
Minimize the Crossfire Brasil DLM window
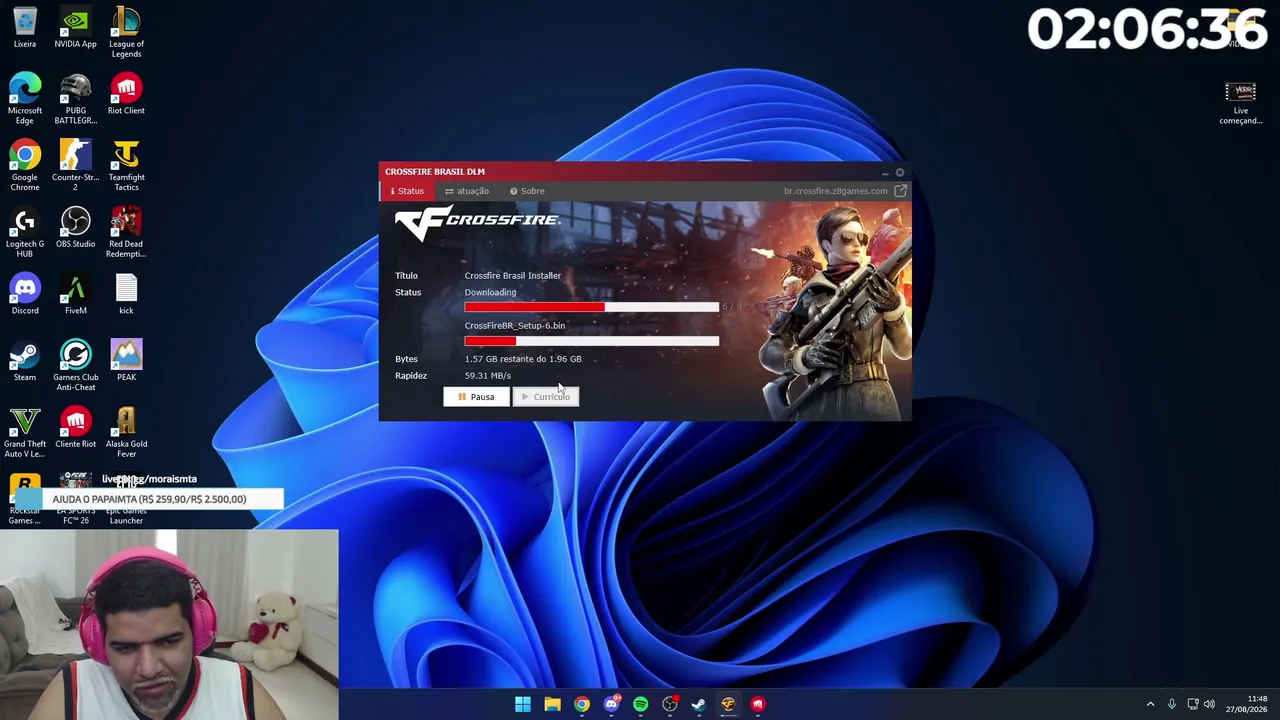coord(885,172)
